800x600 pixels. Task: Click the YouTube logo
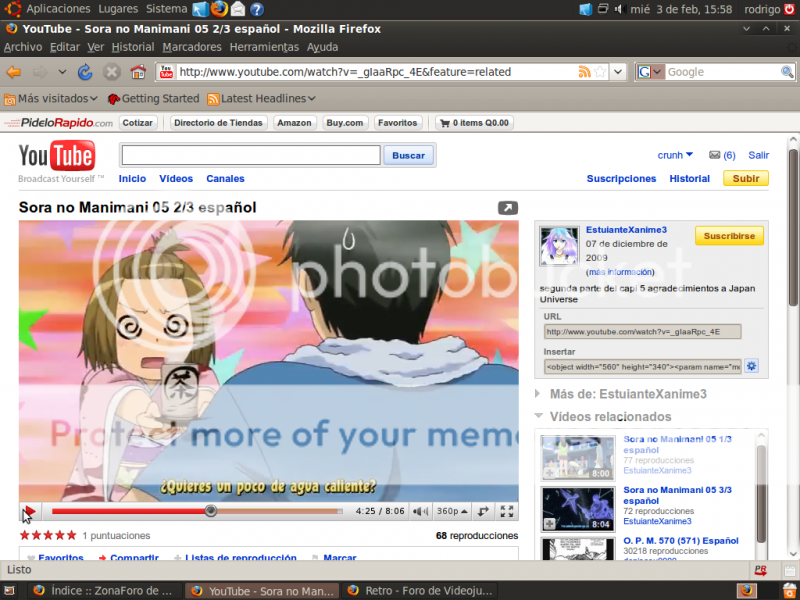point(57,156)
